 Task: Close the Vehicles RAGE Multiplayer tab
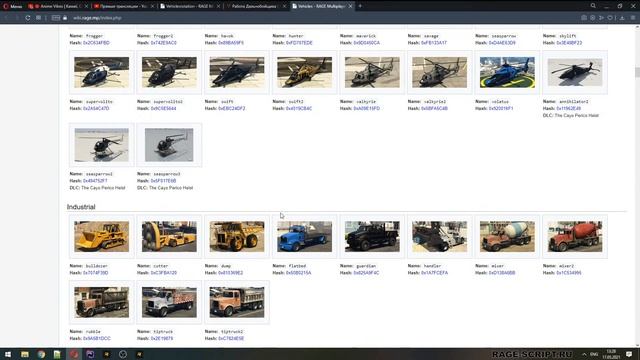(x=350, y=6)
